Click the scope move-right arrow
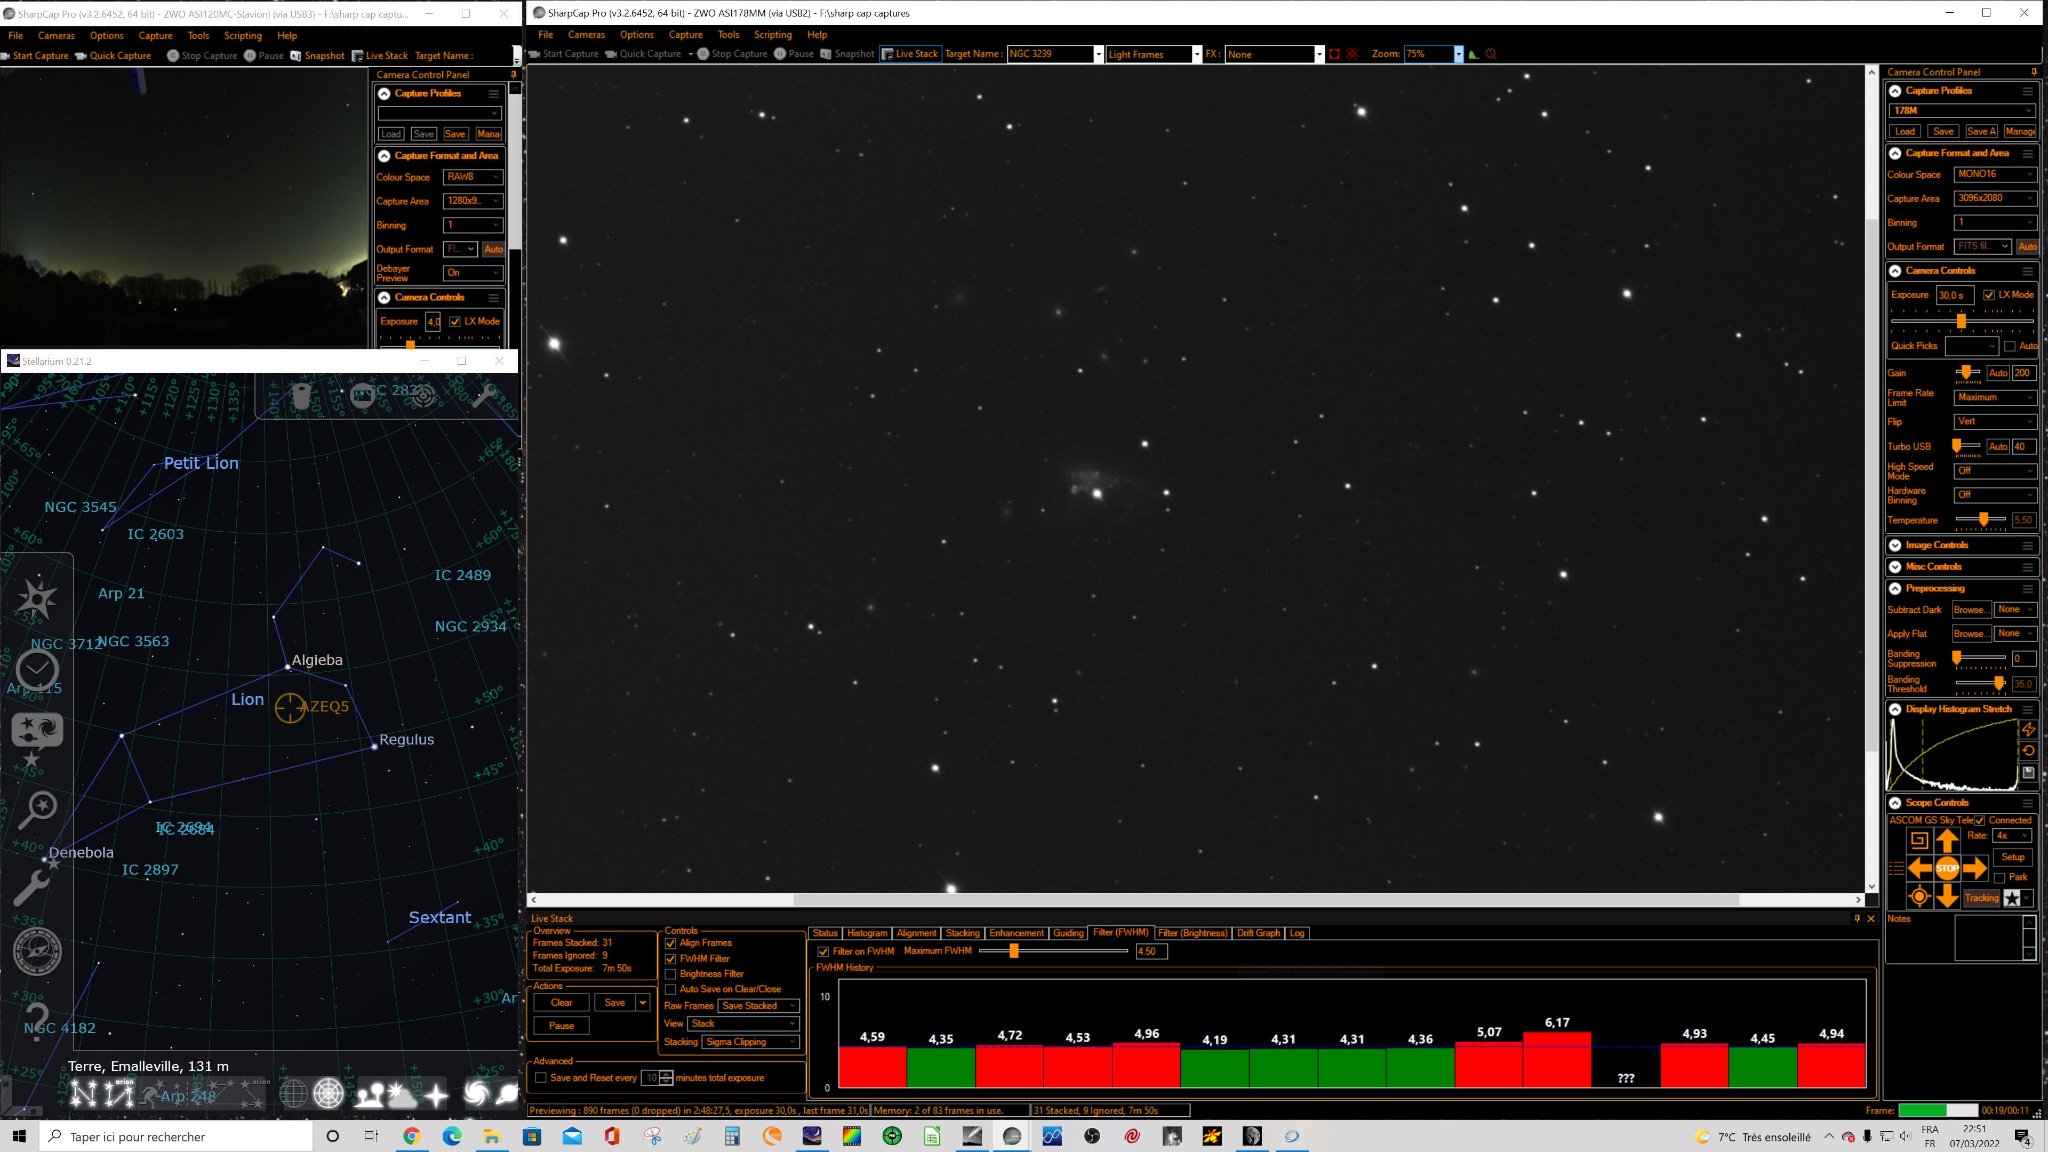The height and width of the screenshot is (1152, 2048). coord(1974,868)
